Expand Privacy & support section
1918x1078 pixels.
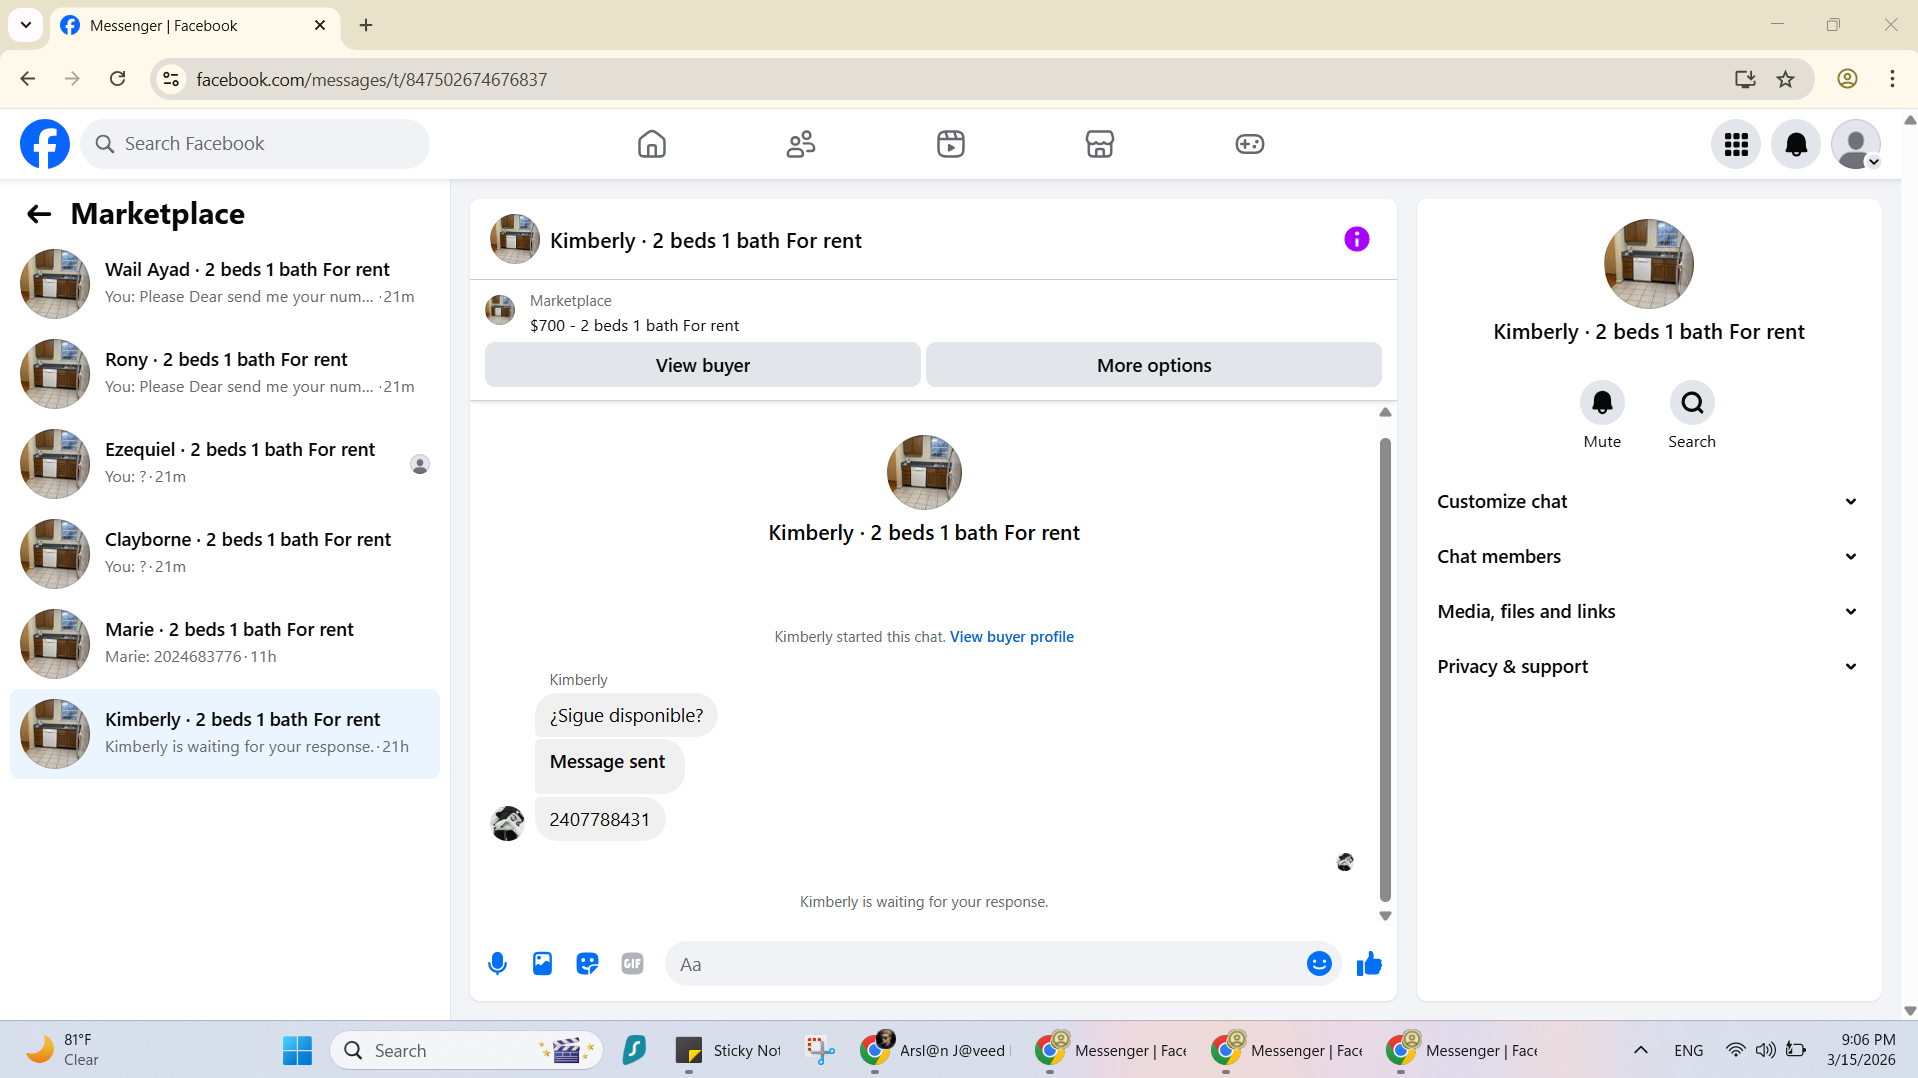(x=1648, y=667)
